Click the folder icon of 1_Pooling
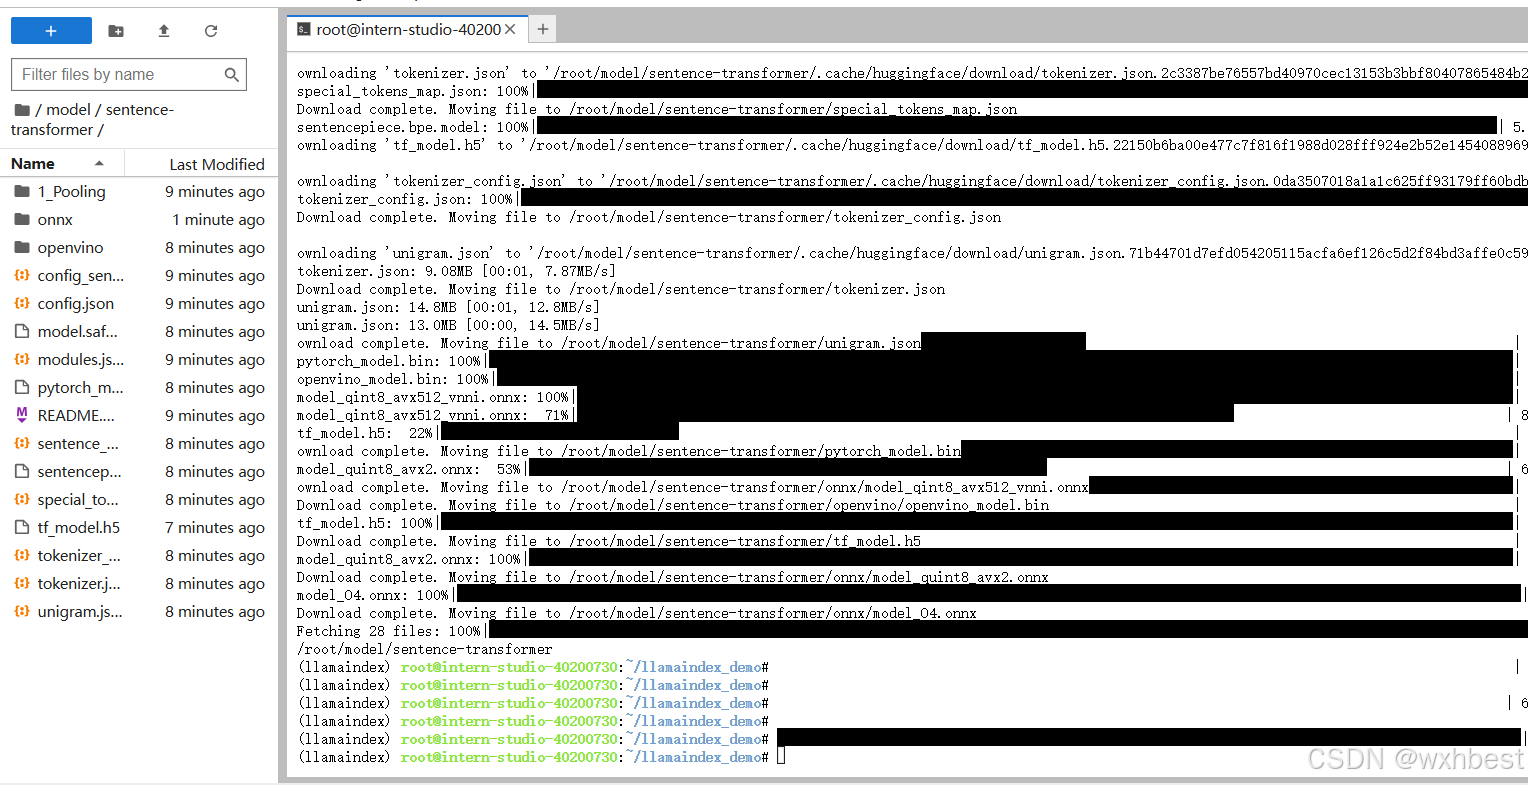 point(23,191)
